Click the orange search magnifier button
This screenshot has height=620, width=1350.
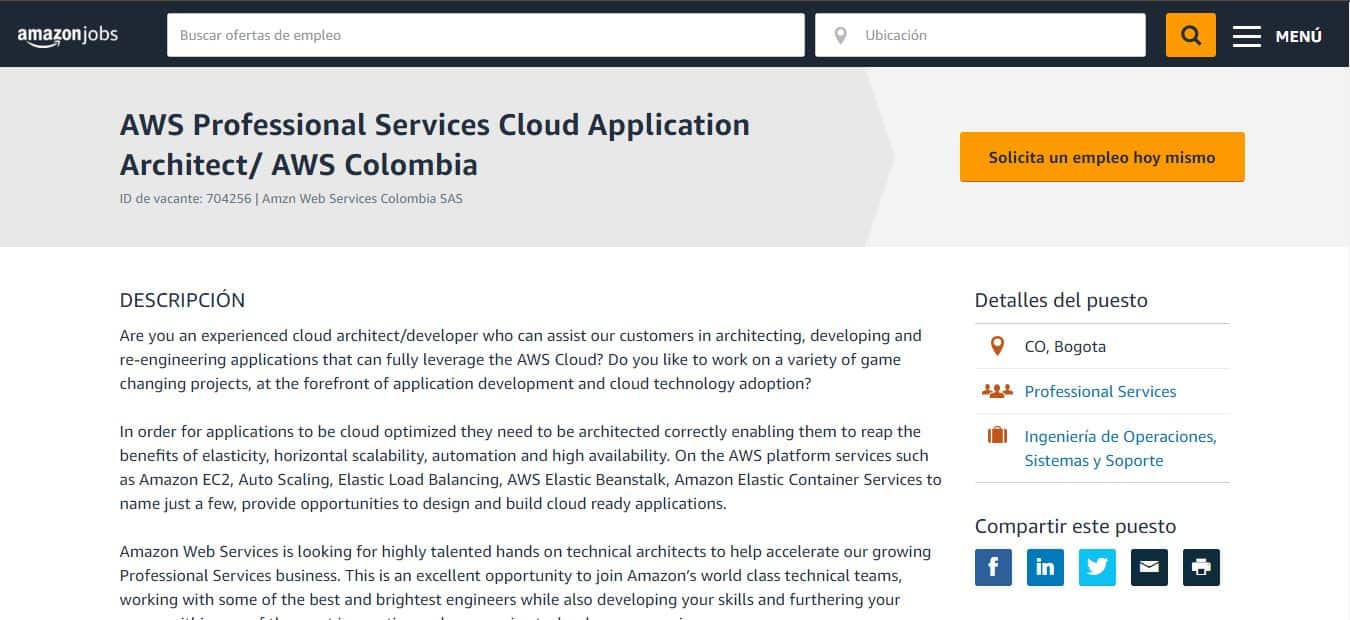[1190, 35]
